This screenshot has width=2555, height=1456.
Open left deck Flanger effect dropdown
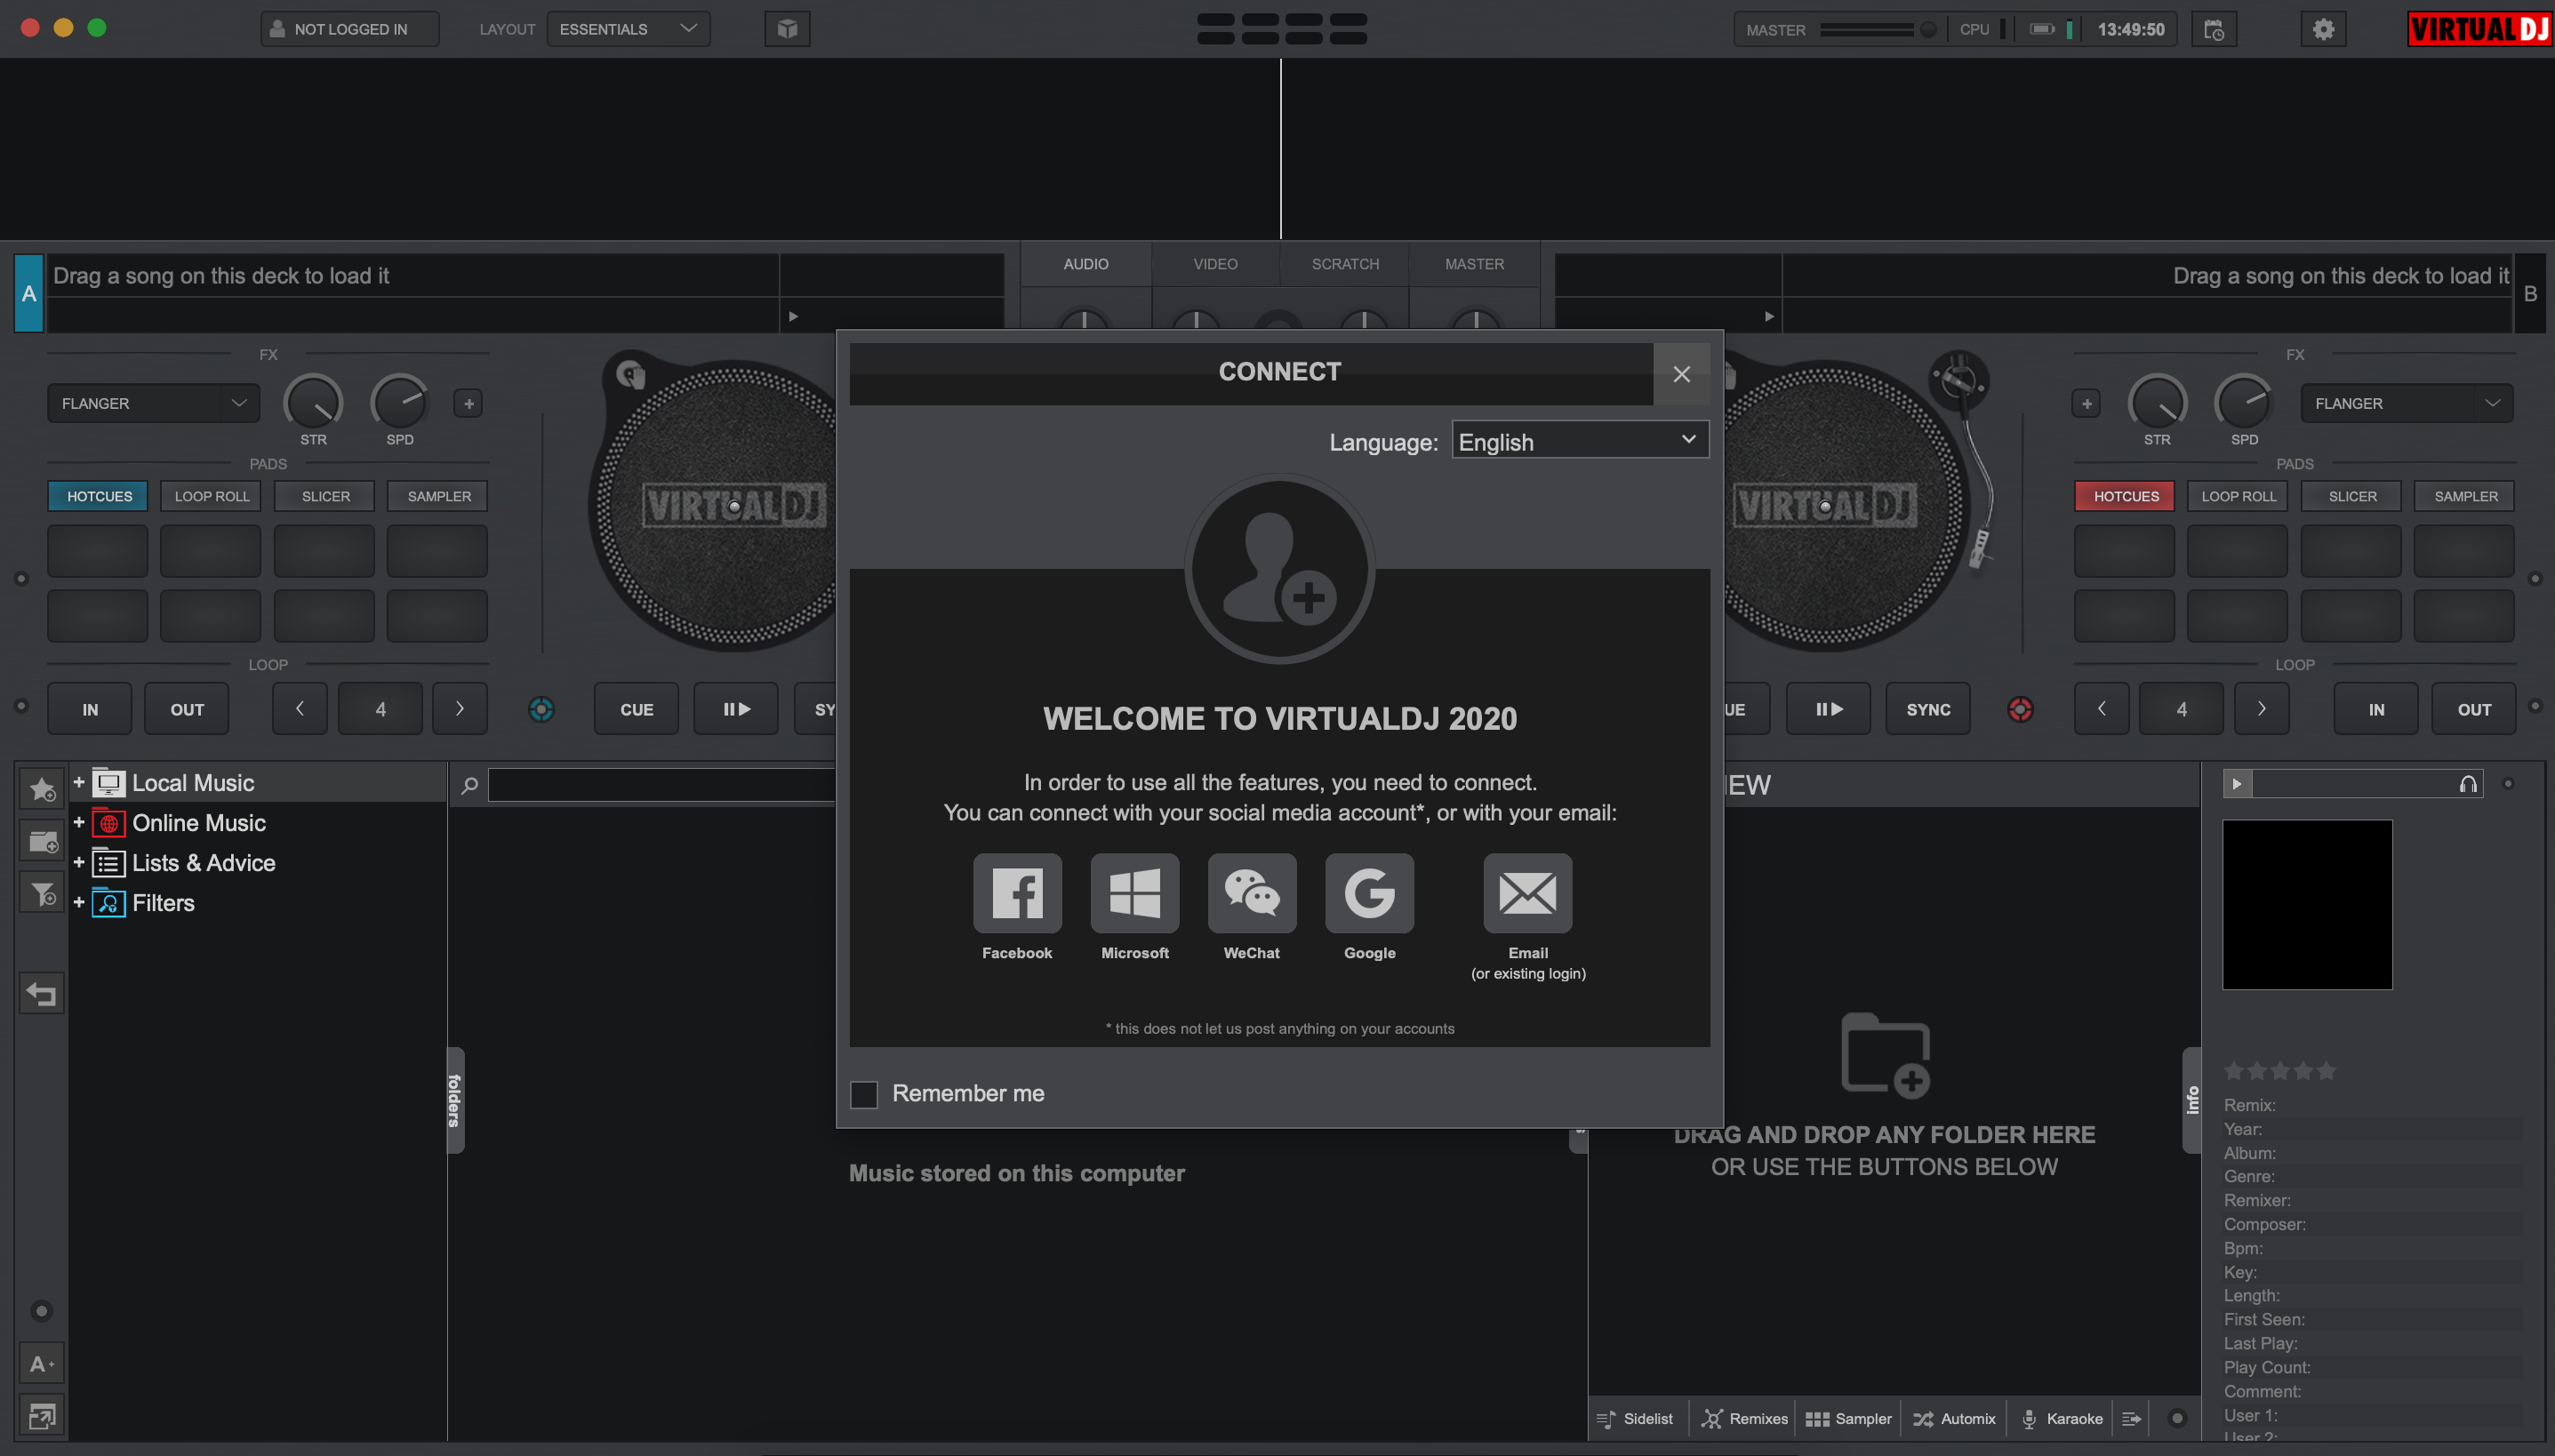pyautogui.click(x=153, y=403)
